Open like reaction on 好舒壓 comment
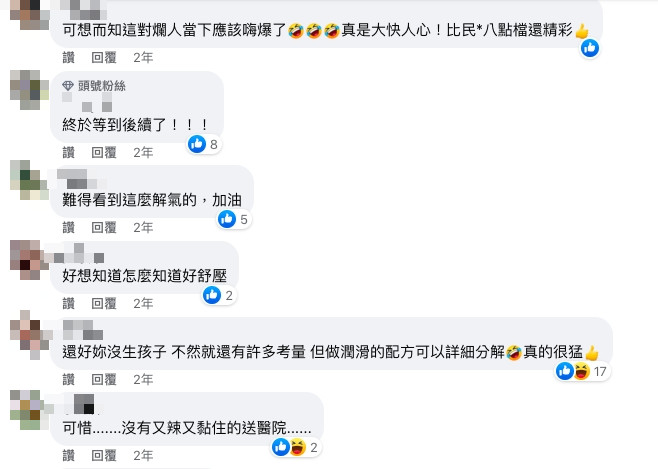The width and height of the screenshot is (658, 469). pyautogui.click(x=212, y=295)
